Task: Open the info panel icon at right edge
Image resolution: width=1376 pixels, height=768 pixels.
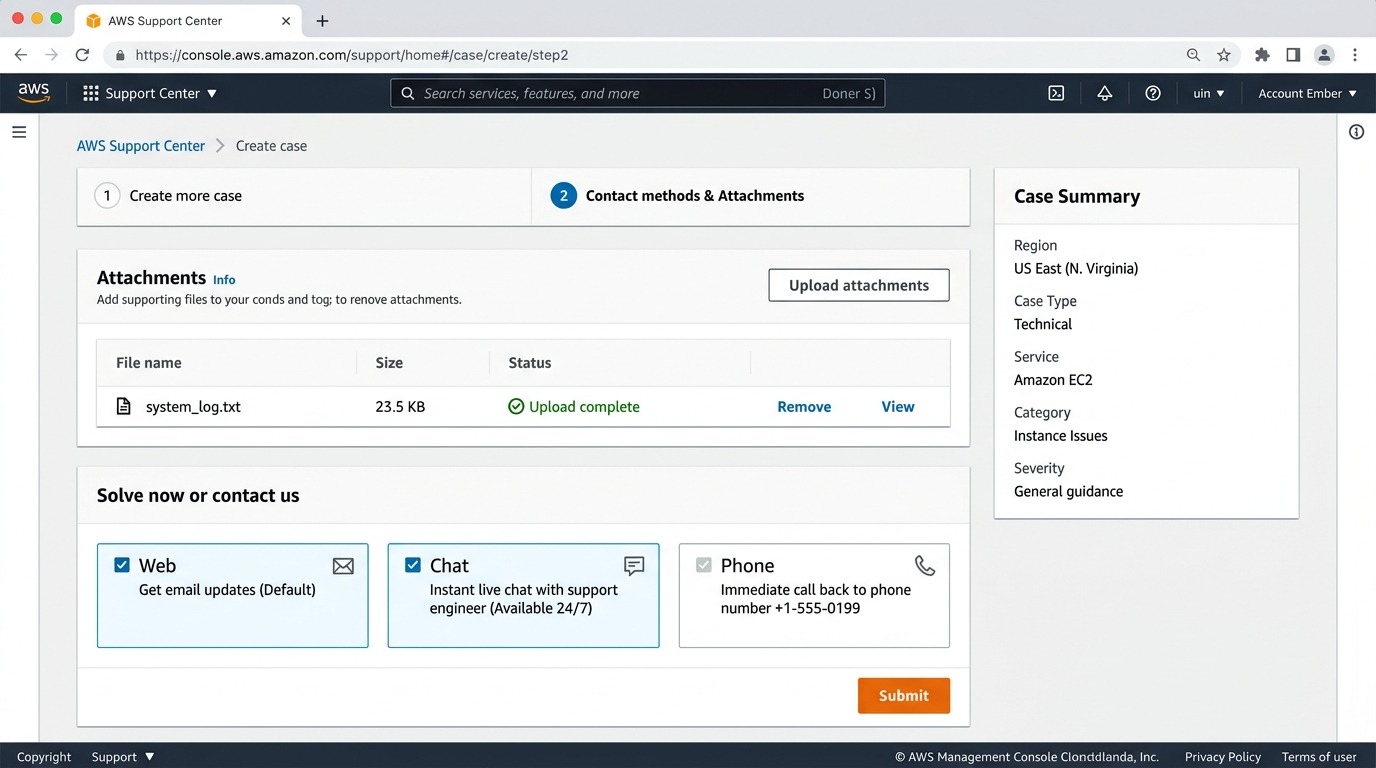Action: [x=1357, y=132]
